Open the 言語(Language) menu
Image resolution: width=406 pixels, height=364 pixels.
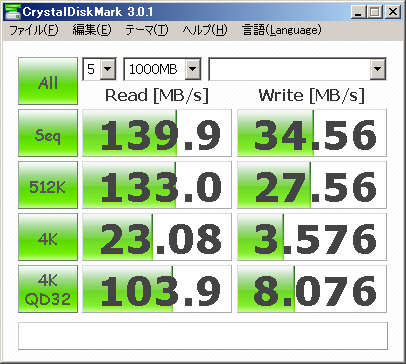282,30
